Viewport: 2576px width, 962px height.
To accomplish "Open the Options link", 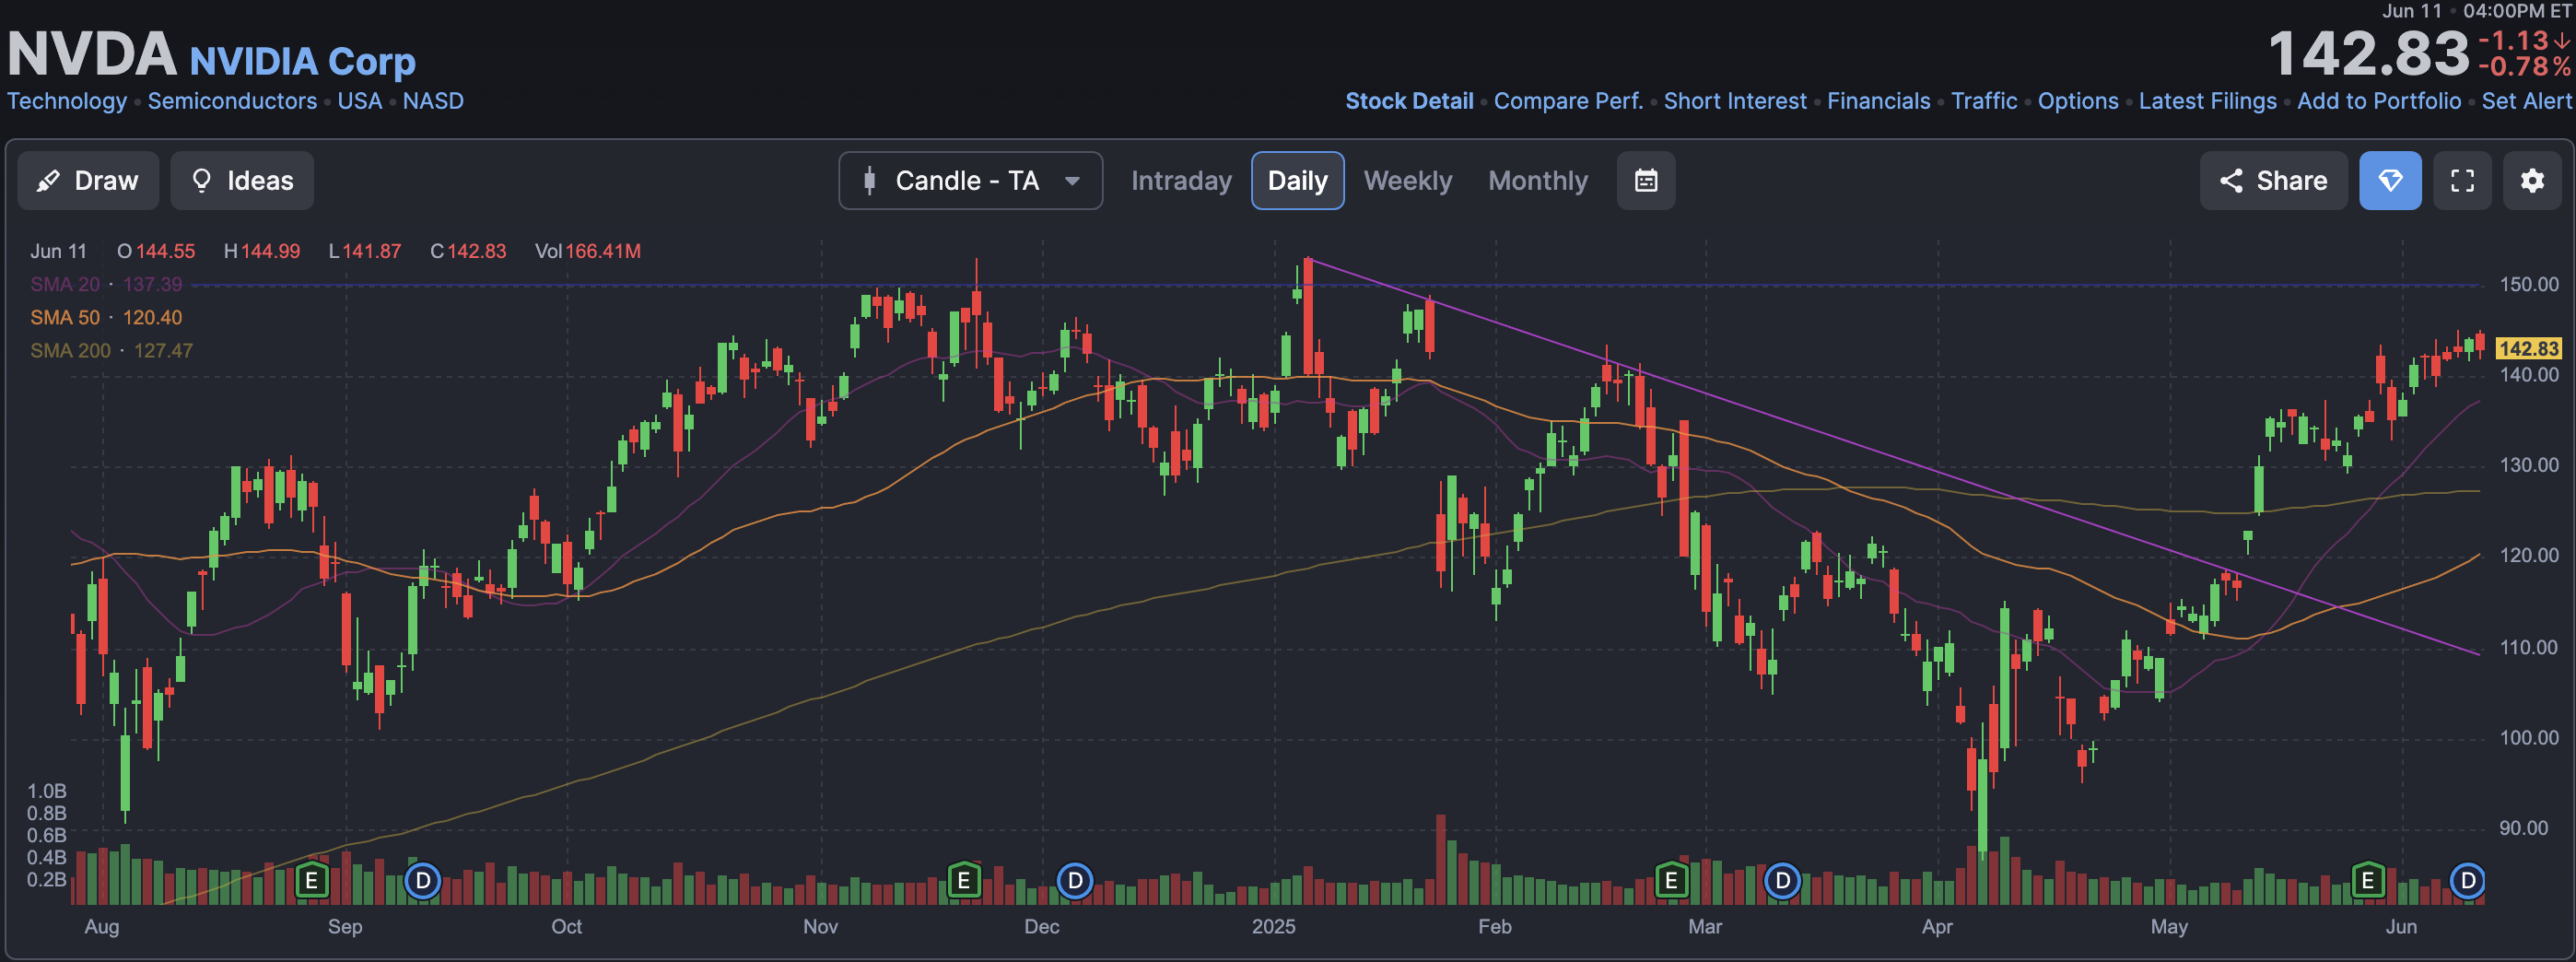I will pos(2078,101).
